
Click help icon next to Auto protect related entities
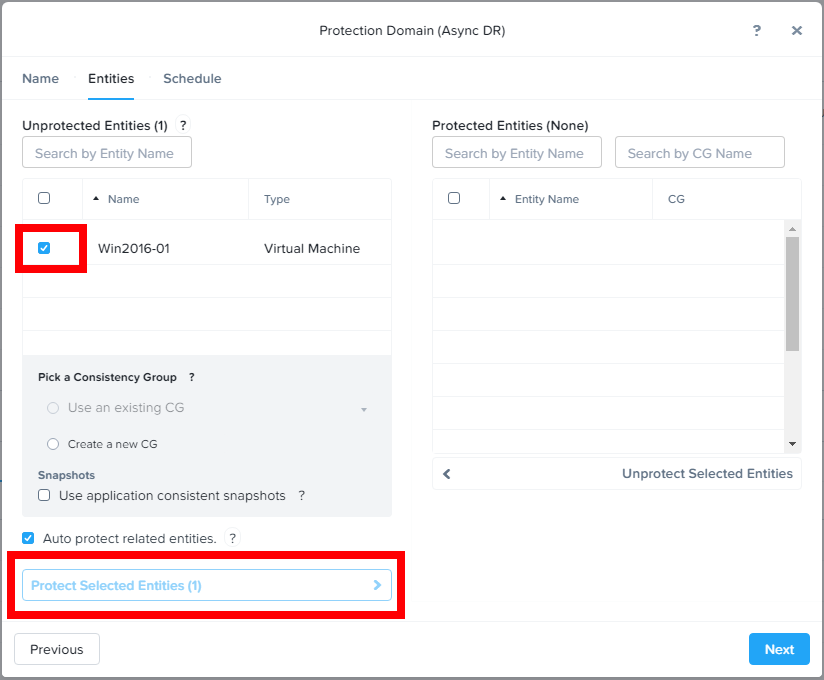pyautogui.click(x=233, y=538)
